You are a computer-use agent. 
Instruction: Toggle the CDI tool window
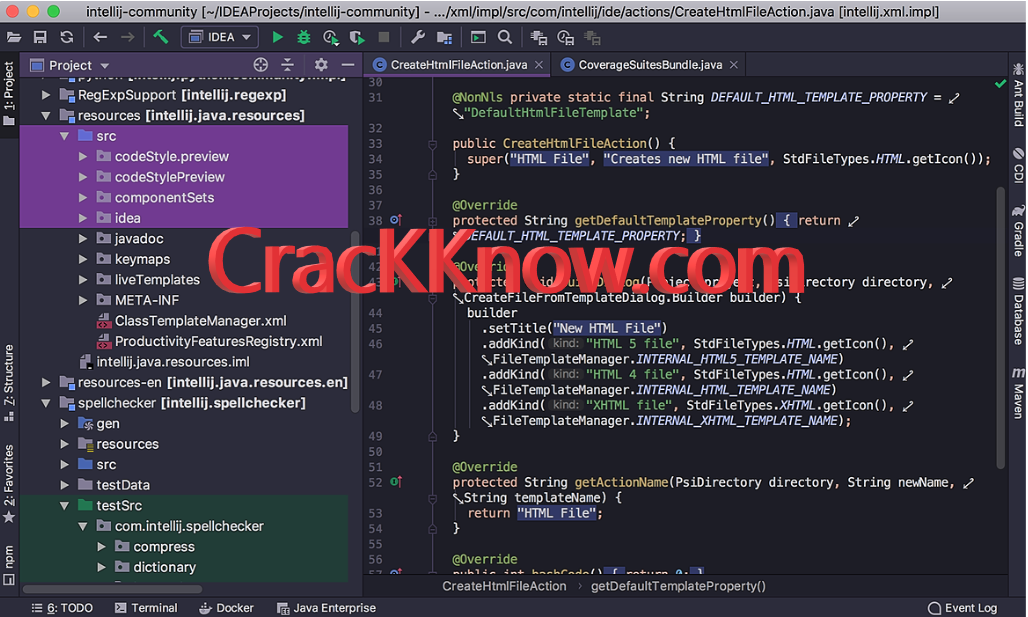pos(1018,165)
